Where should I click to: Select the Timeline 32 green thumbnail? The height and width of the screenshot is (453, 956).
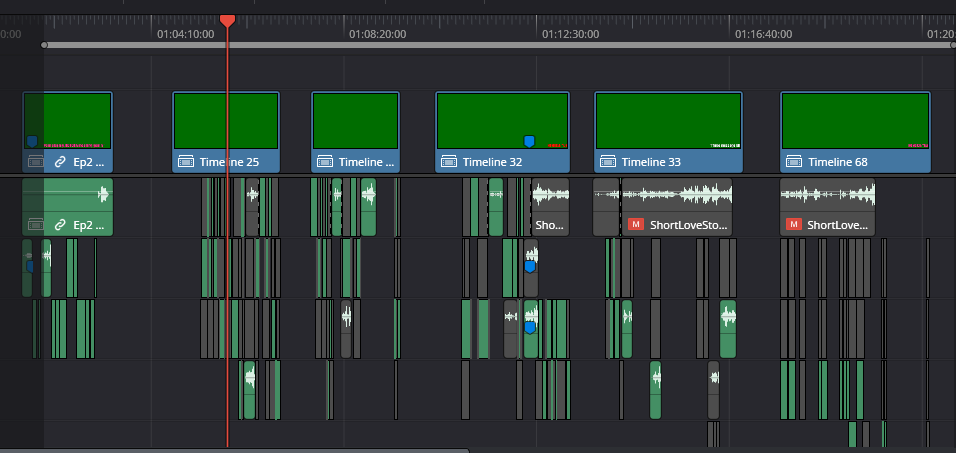click(x=502, y=121)
